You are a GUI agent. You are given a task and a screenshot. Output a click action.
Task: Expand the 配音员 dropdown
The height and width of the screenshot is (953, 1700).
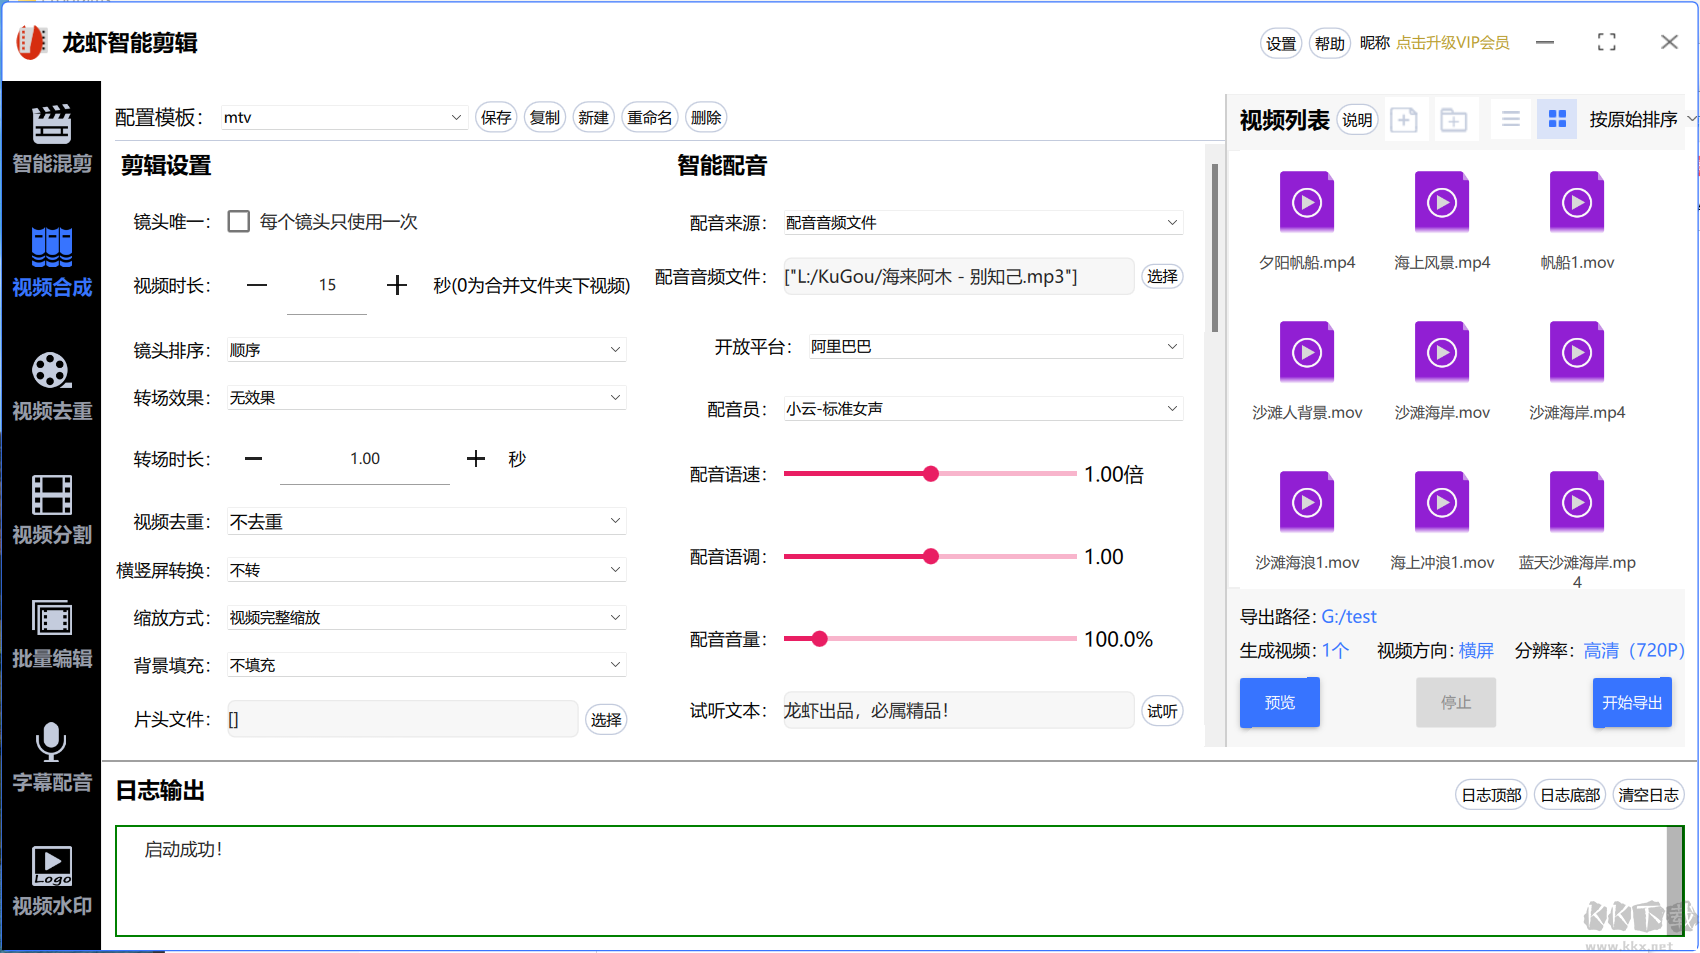tap(983, 408)
